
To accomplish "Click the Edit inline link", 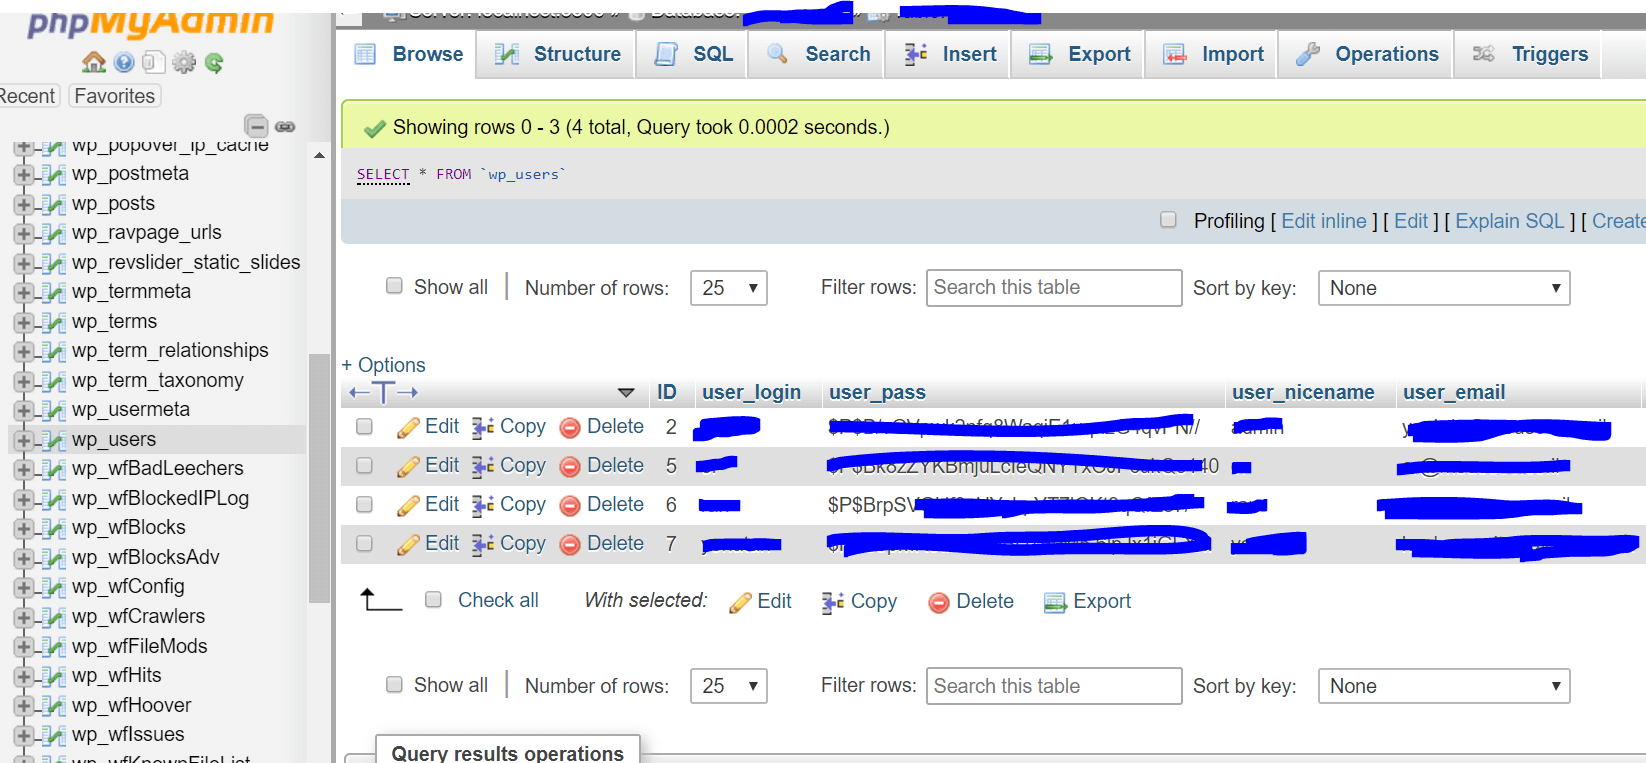I will click(1324, 221).
